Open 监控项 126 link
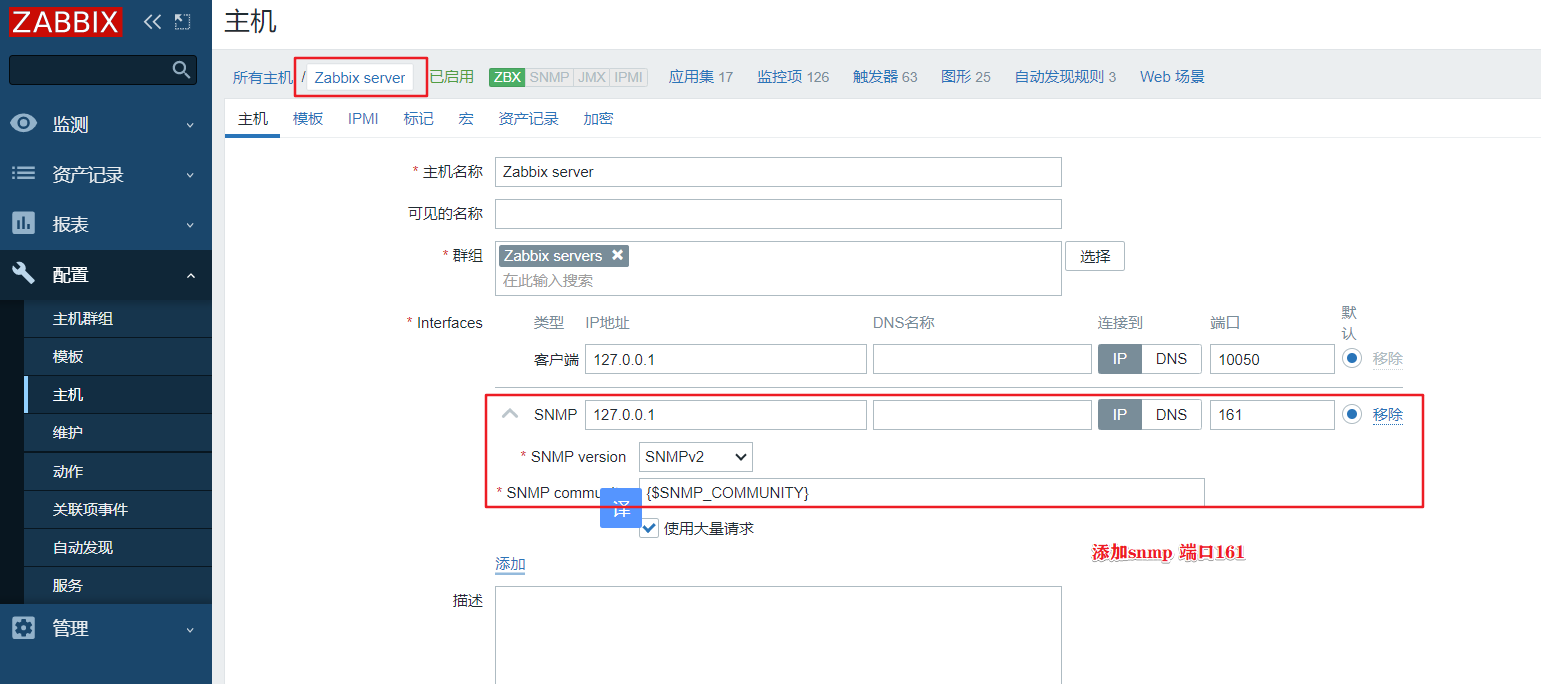The width and height of the screenshot is (1541, 684). click(793, 76)
